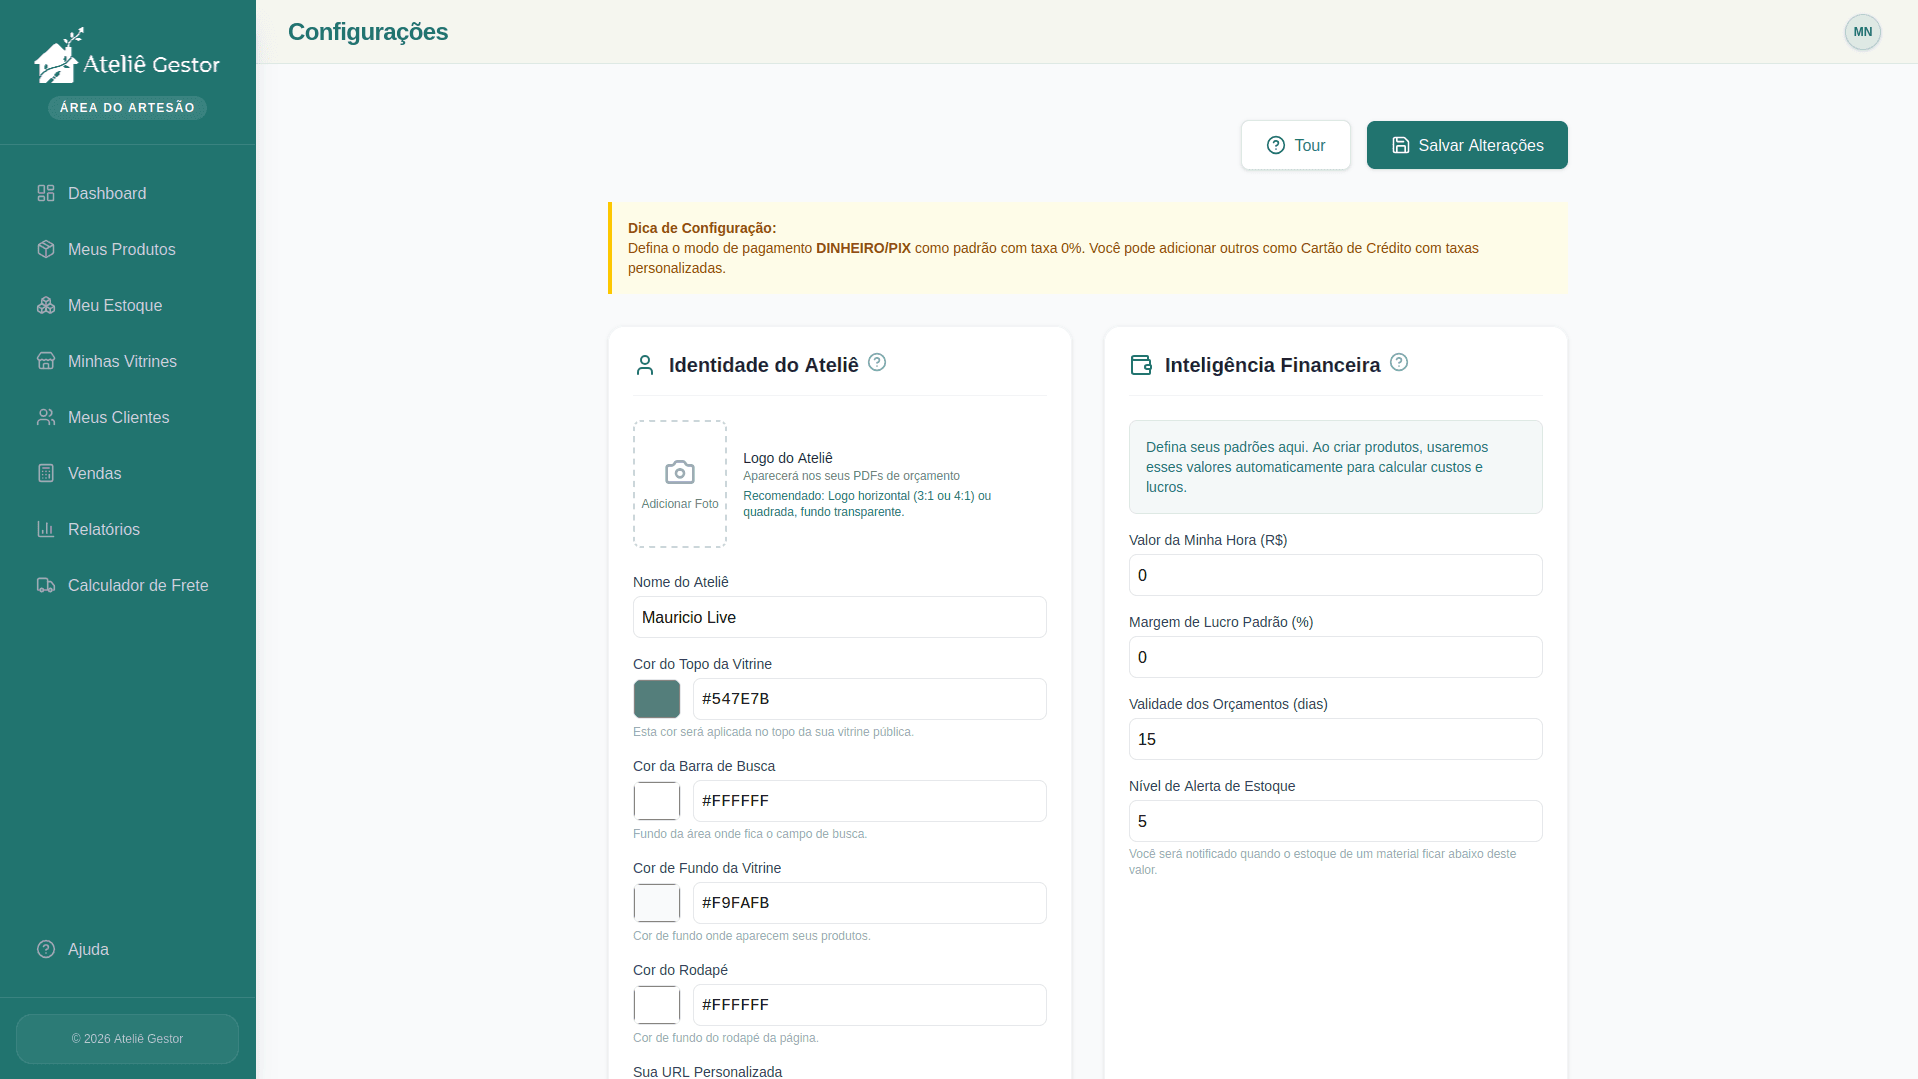Click the Meus Produtos box icon
The width and height of the screenshot is (1918, 1079).
click(46, 249)
